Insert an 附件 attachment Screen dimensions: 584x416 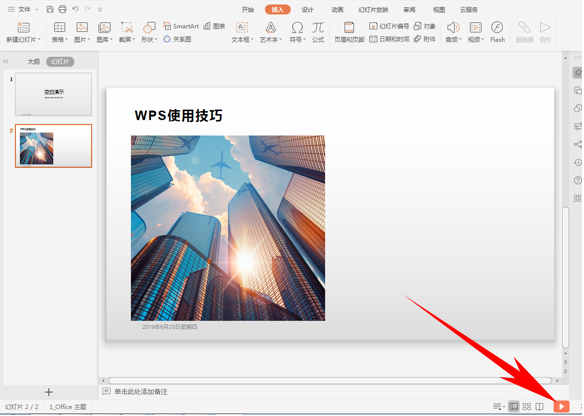425,39
